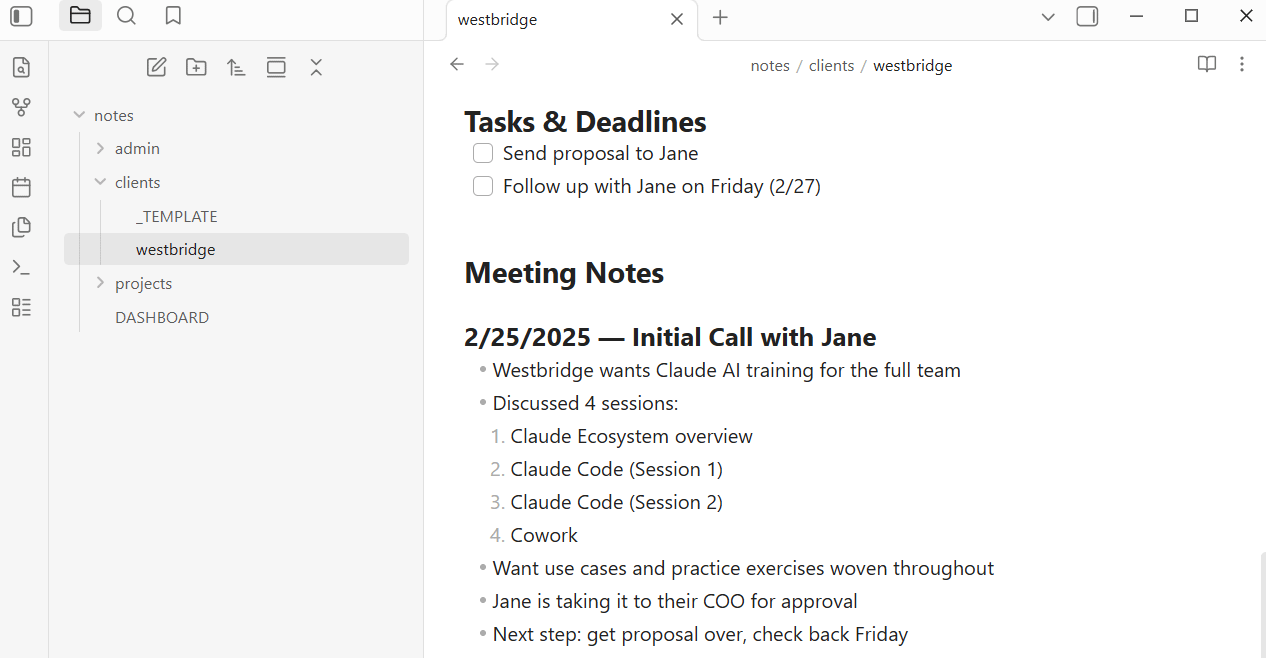
Task: Switch to the bookmarks tab in sidebar
Action: click(173, 16)
